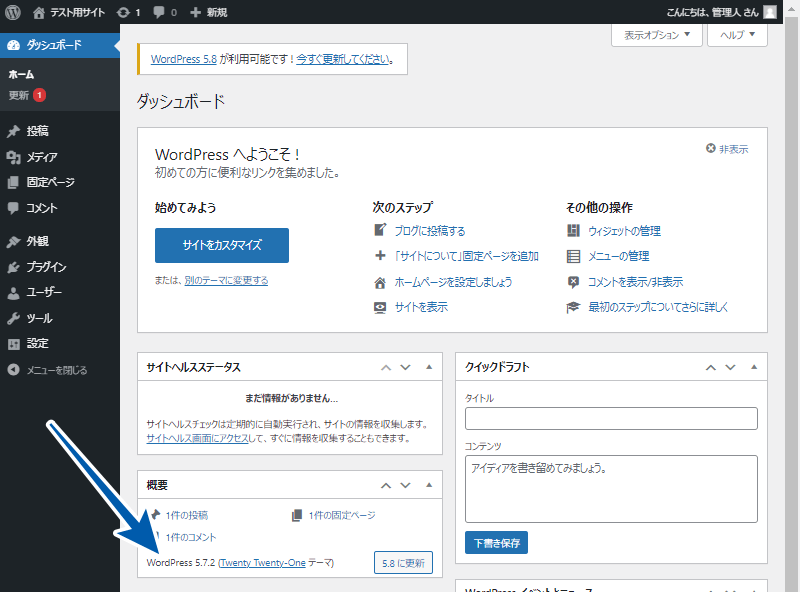The width and height of the screenshot is (800, 592).
Task: Move クイックドラフト panel down
Action: pos(731,367)
